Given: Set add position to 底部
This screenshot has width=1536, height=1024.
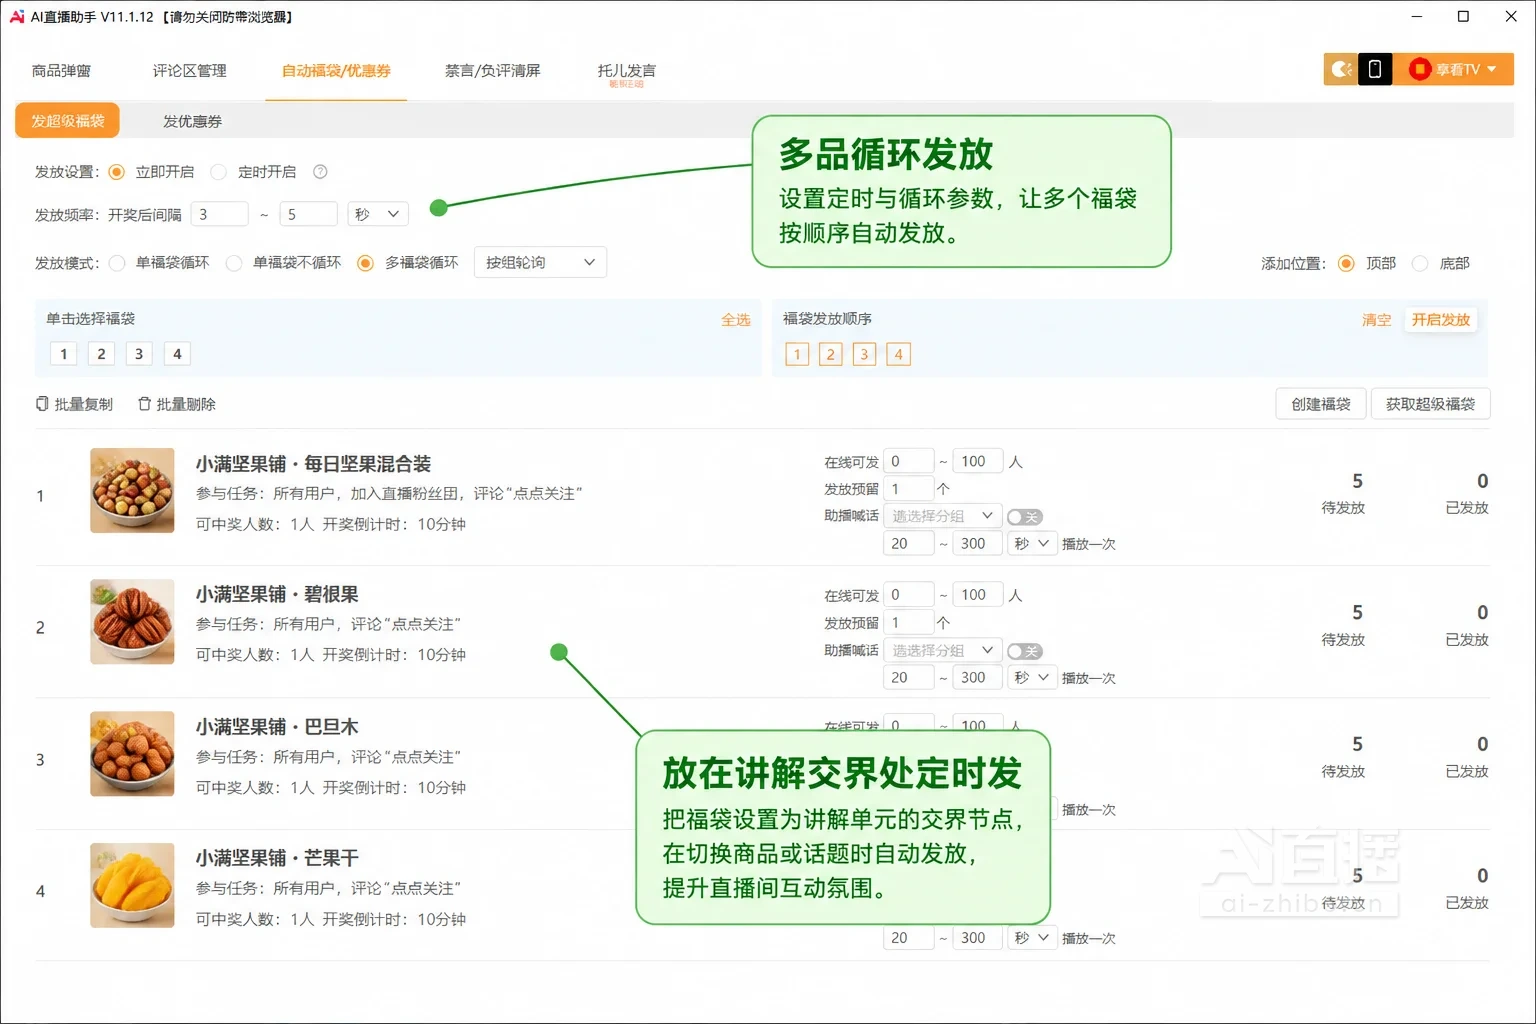Looking at the screenshot, I should point(1420,264).
